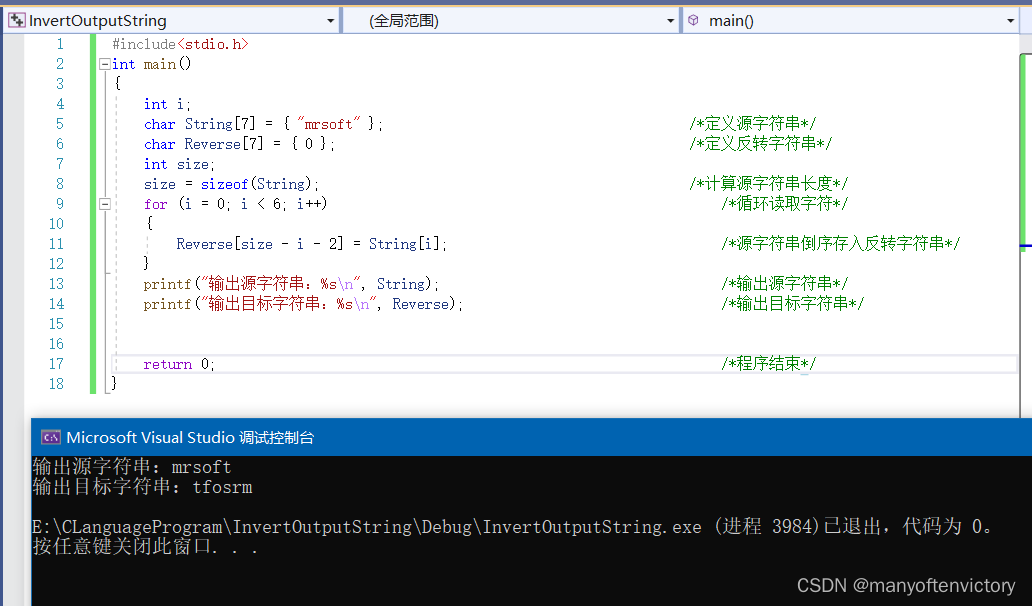Screen dimensions: 1032x606
Task: Click the comment /*定义反转字符串*/
Action: click(761, 143)
